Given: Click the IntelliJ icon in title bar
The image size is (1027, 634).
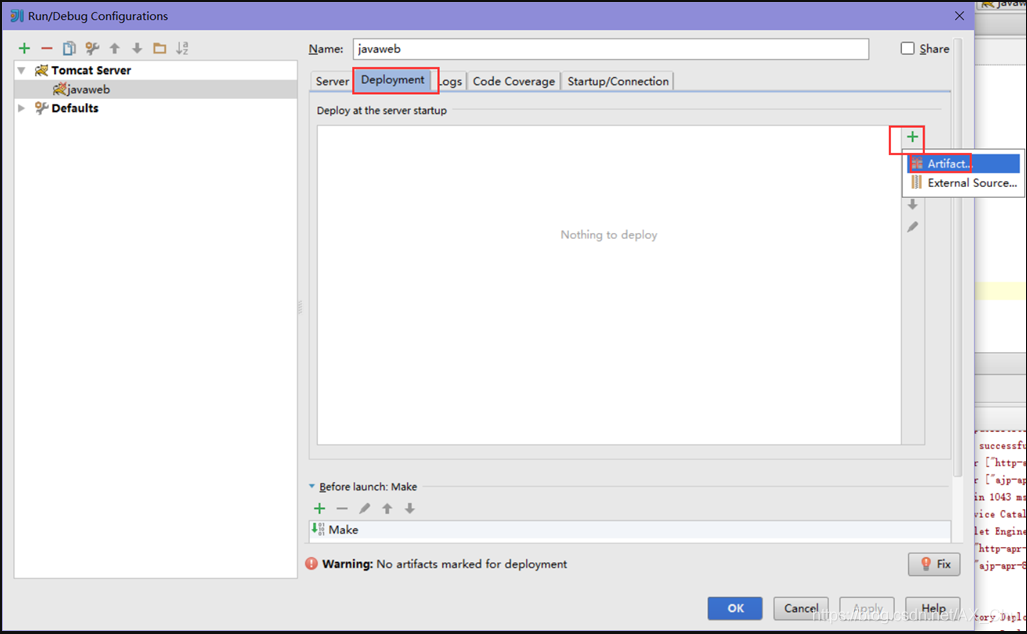Looking at the screenshot, I should (16, 16).
